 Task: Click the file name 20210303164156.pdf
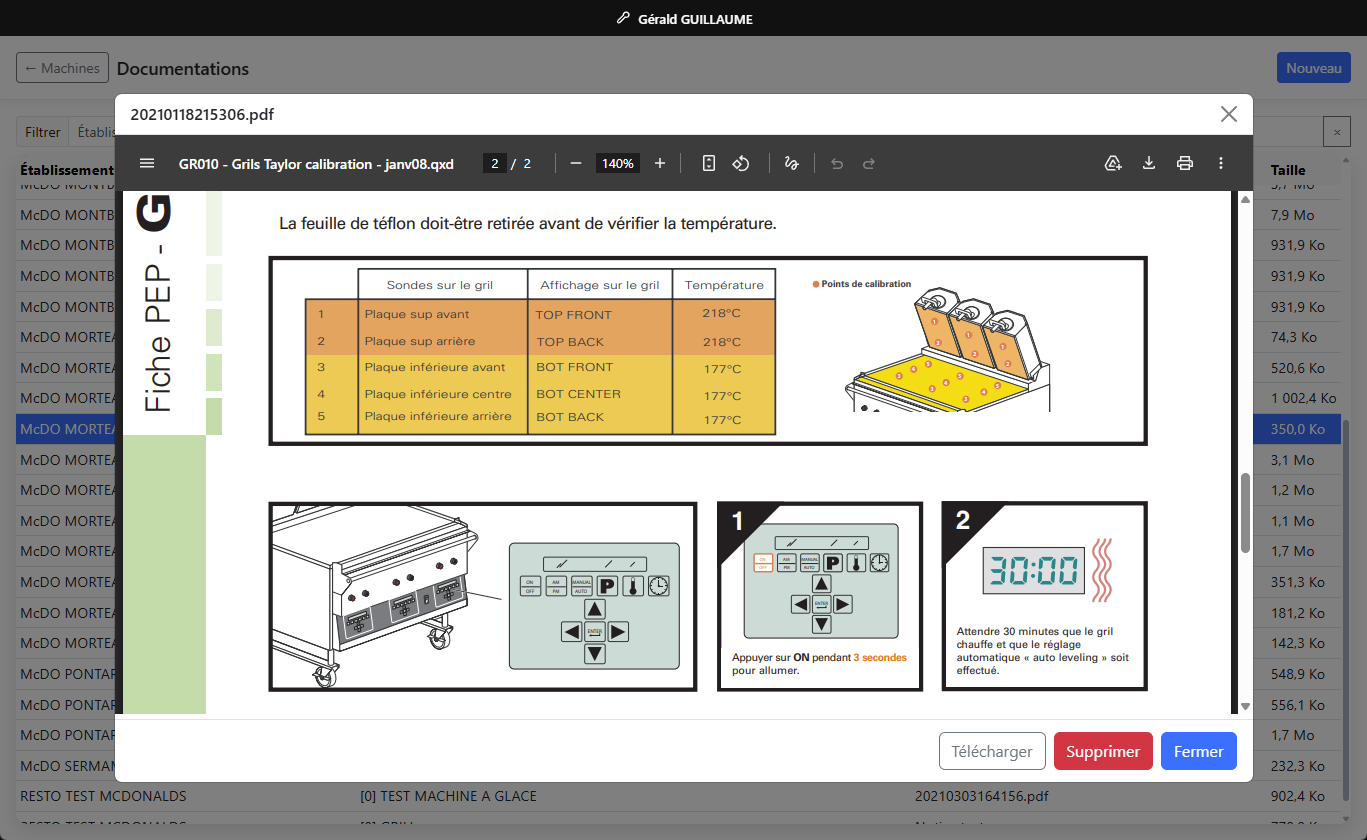pos(982,796)
